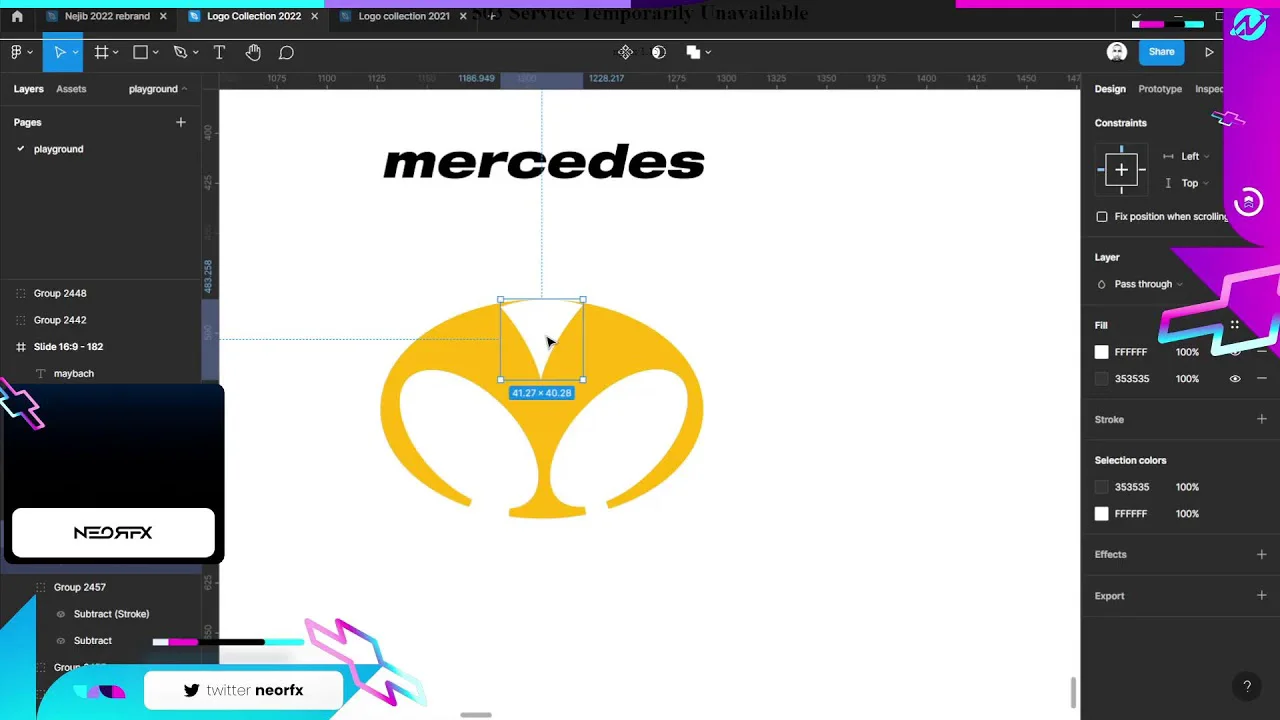
Task: Switch to the Design tab
Action: [1110, 89]
